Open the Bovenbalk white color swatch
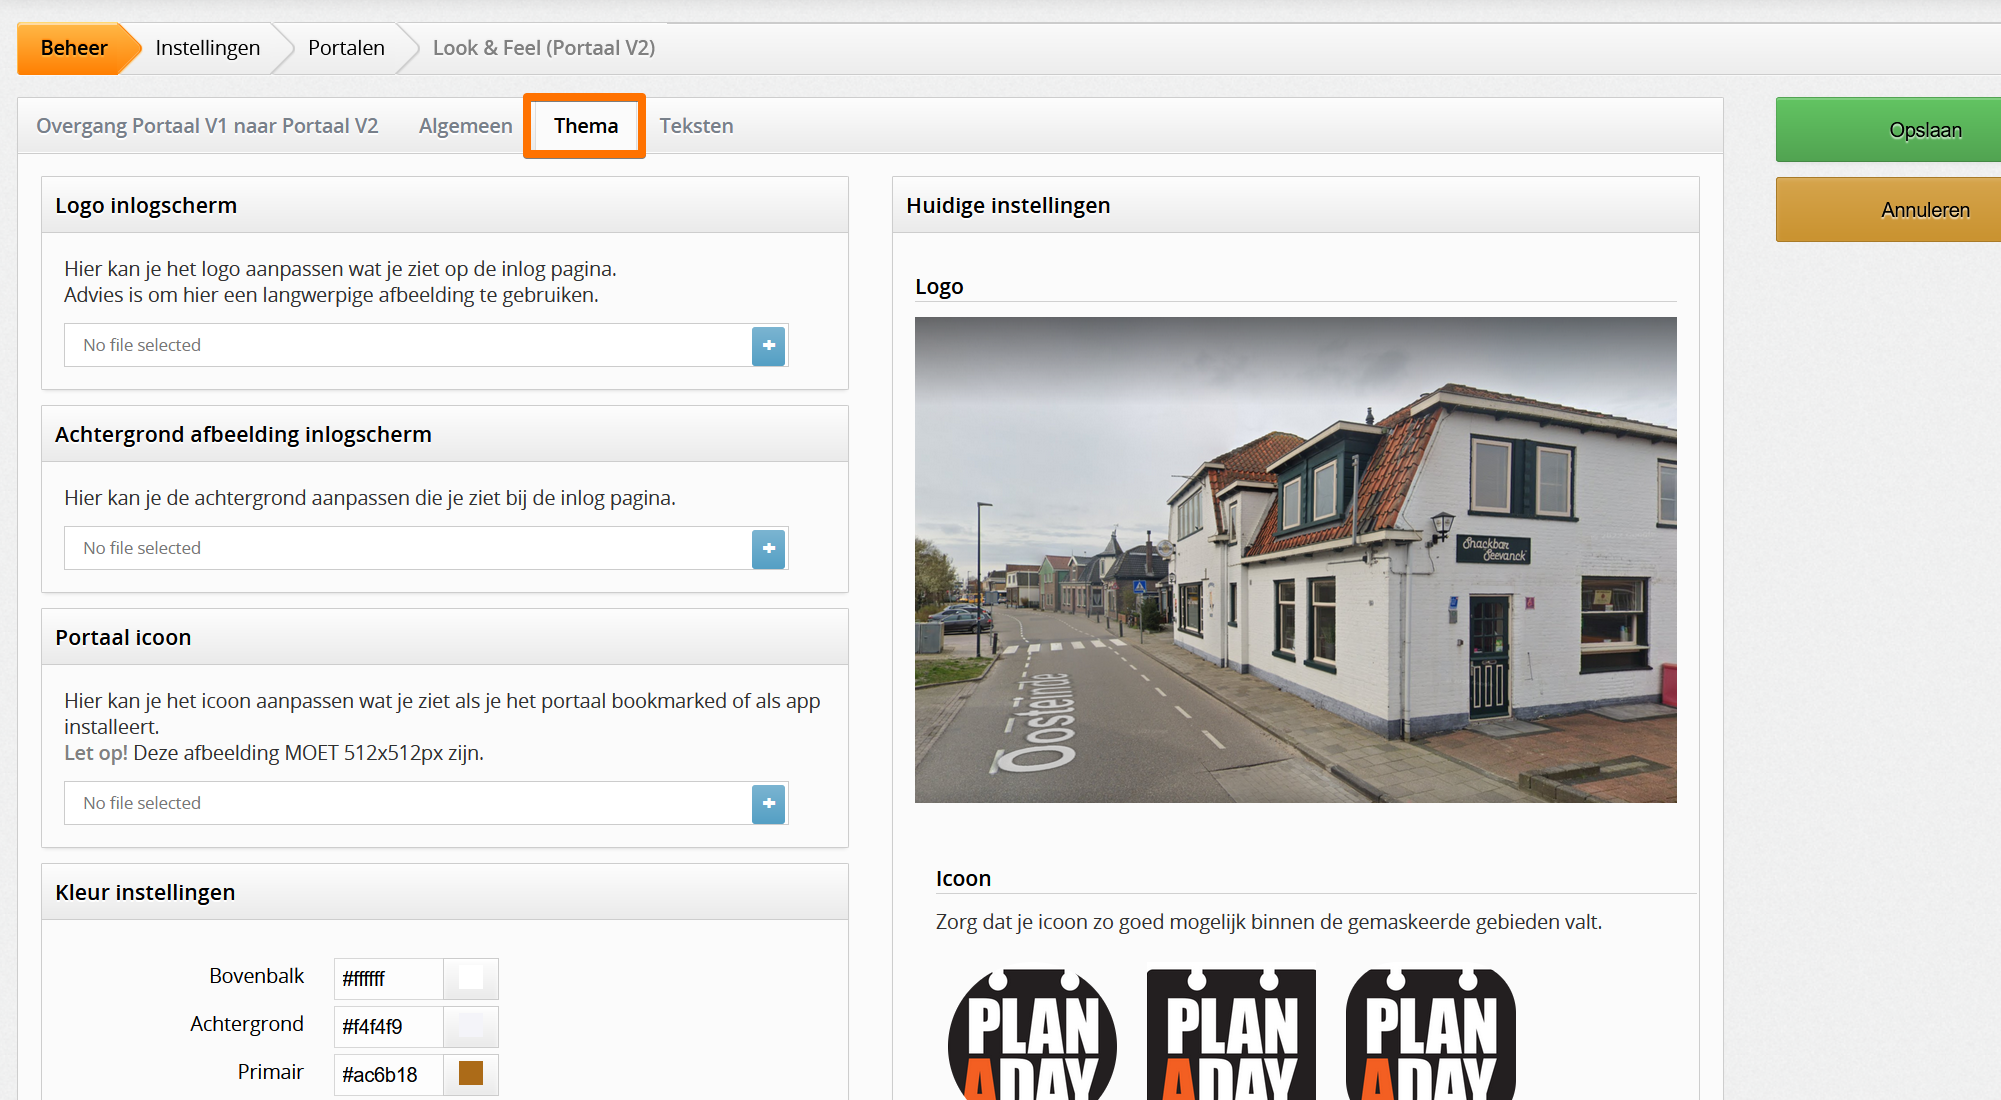 coord(470,979)
